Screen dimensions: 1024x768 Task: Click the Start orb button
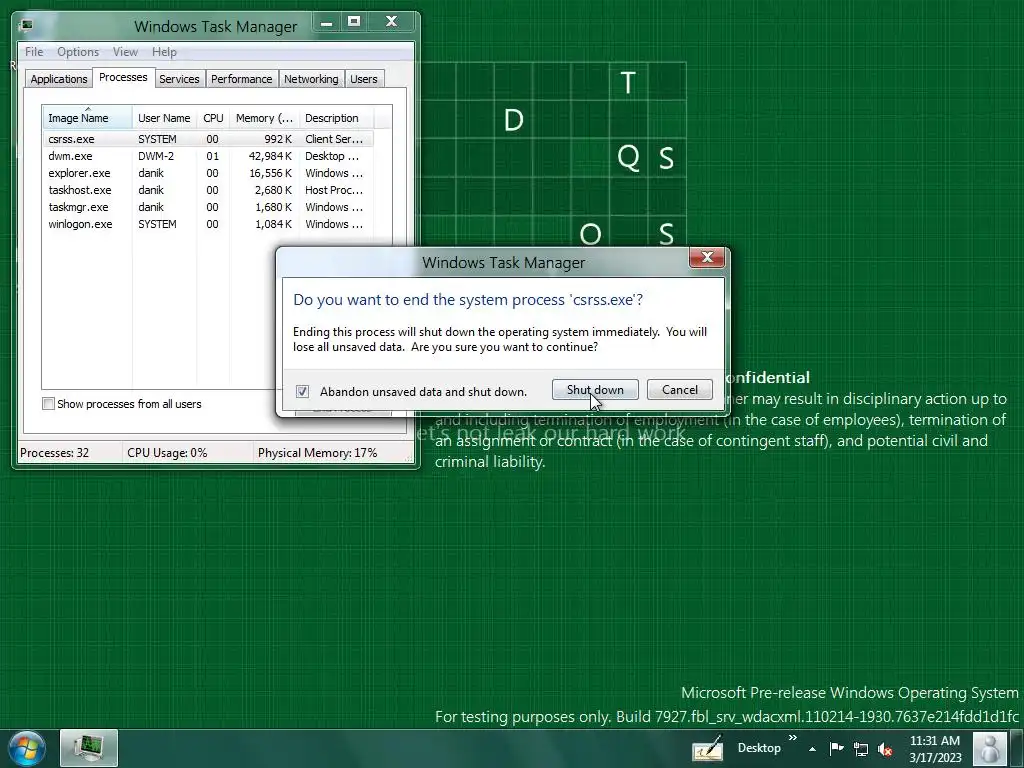pos(27,748)
